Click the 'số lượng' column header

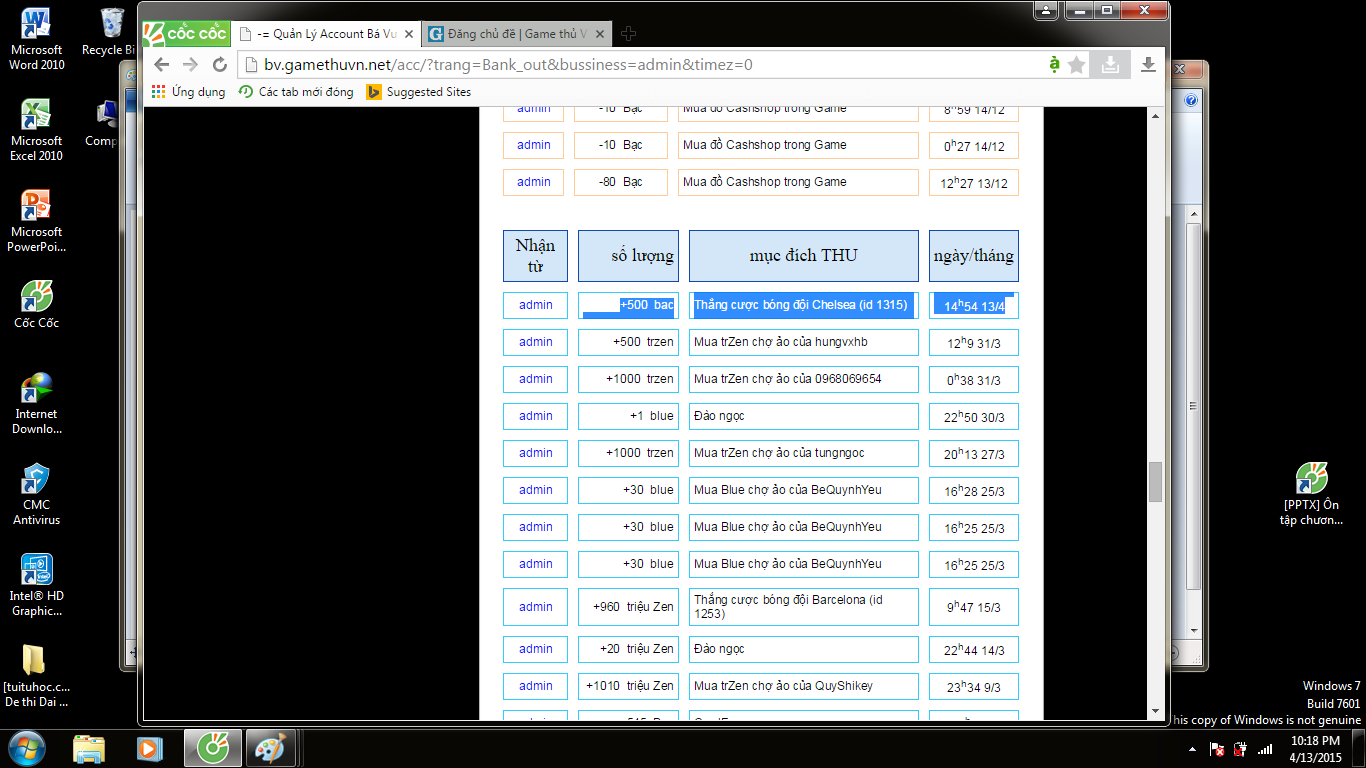628,256
